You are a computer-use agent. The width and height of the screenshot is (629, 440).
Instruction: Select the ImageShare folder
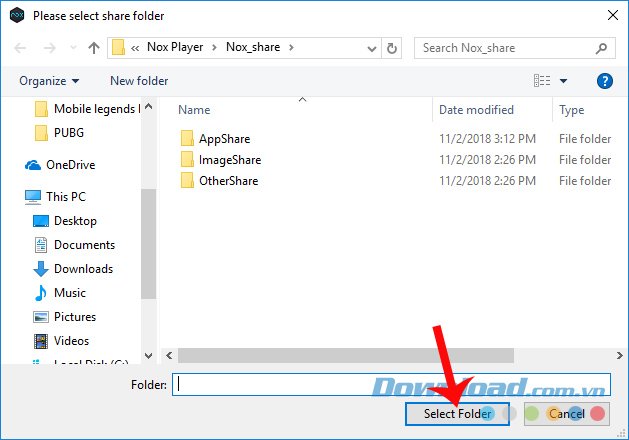pyautogui.click(x=230, y=160)
